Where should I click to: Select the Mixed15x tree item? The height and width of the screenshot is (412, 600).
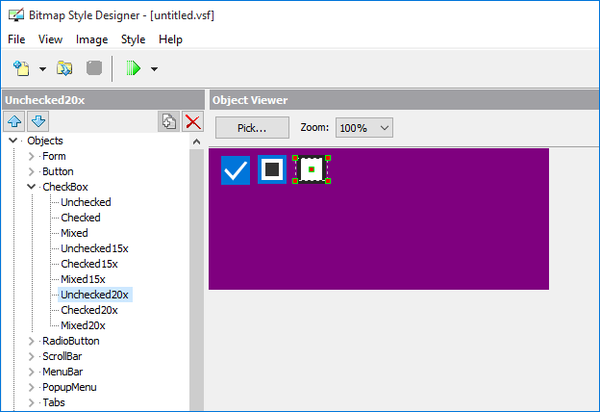[x=83, y=279]
